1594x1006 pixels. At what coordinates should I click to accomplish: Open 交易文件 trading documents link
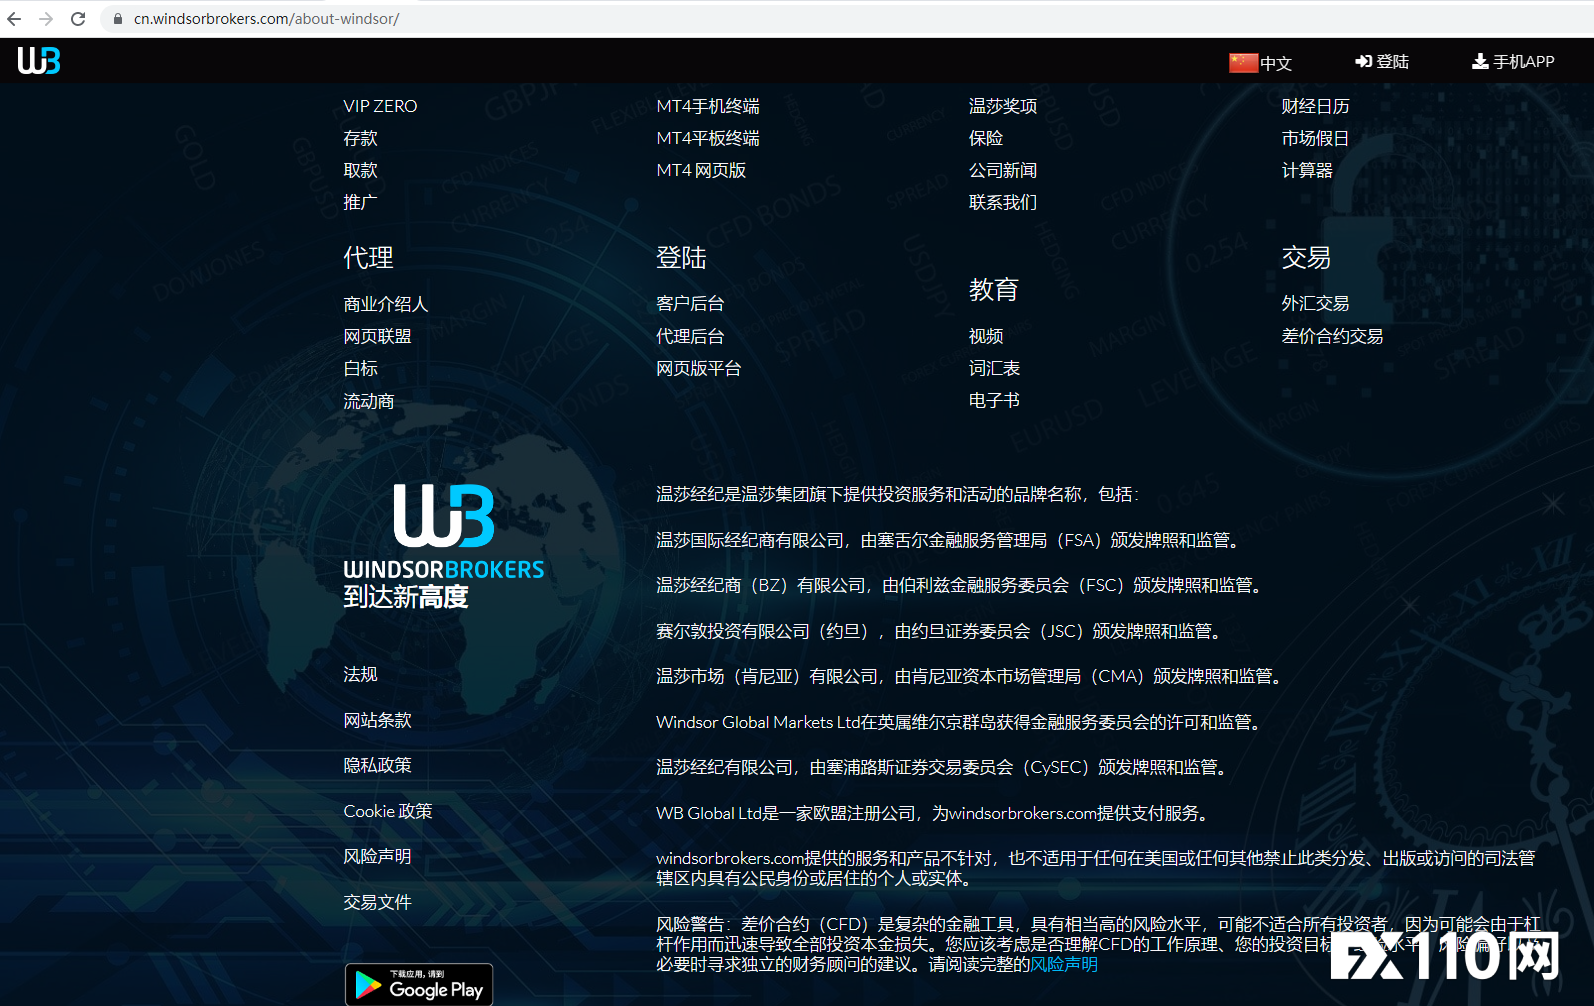point(378,902)
